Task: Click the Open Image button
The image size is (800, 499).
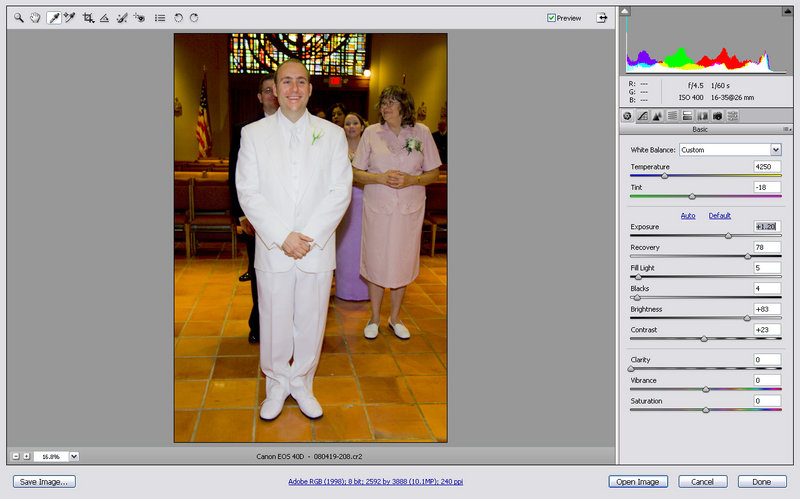Action: click(638, 482)
